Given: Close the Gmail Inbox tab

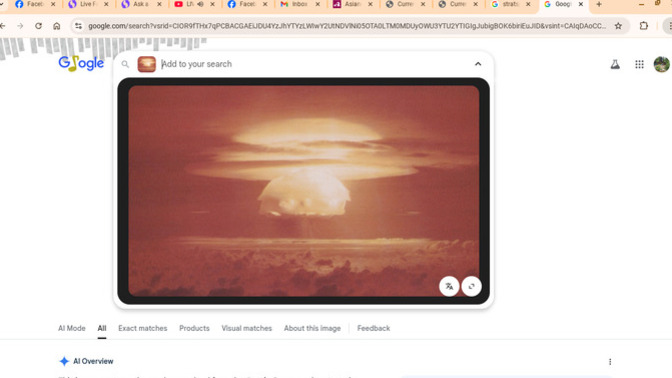Looking at the screenshot, I should [x=318, y=4].
